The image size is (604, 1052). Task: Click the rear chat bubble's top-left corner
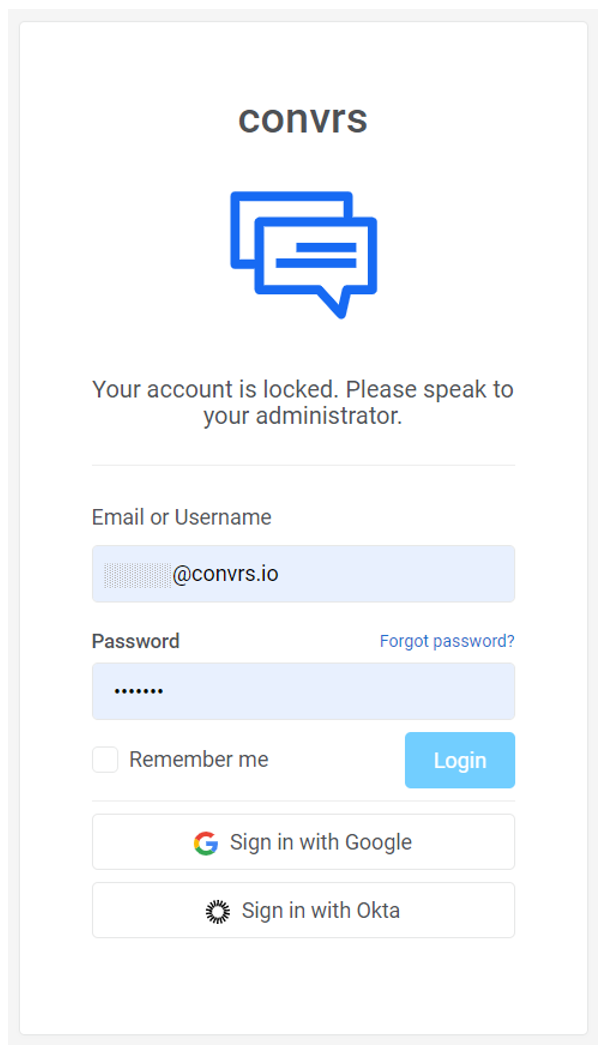[x=235, y=196]
